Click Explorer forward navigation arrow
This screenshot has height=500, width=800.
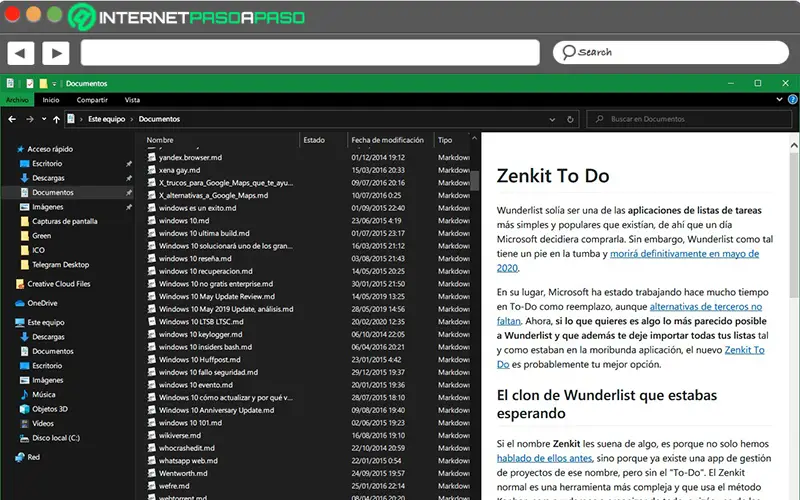[x=30, y=119]
